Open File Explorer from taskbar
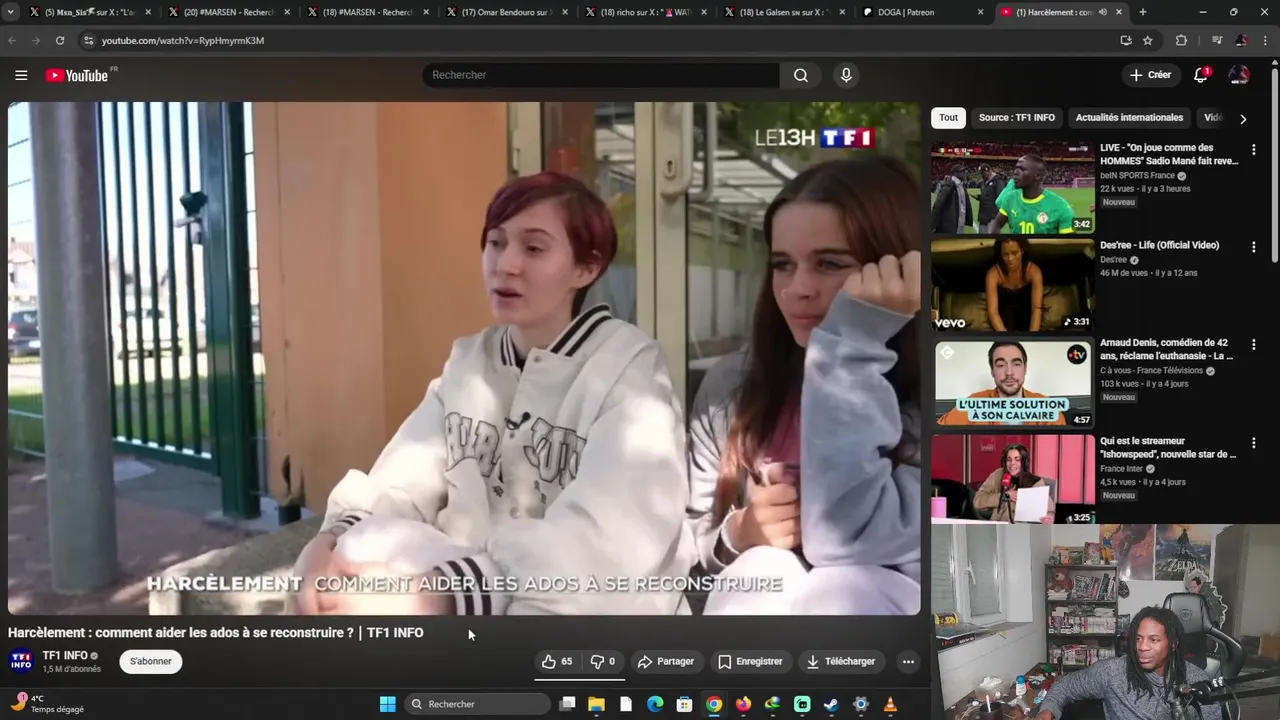 (597, 704)
